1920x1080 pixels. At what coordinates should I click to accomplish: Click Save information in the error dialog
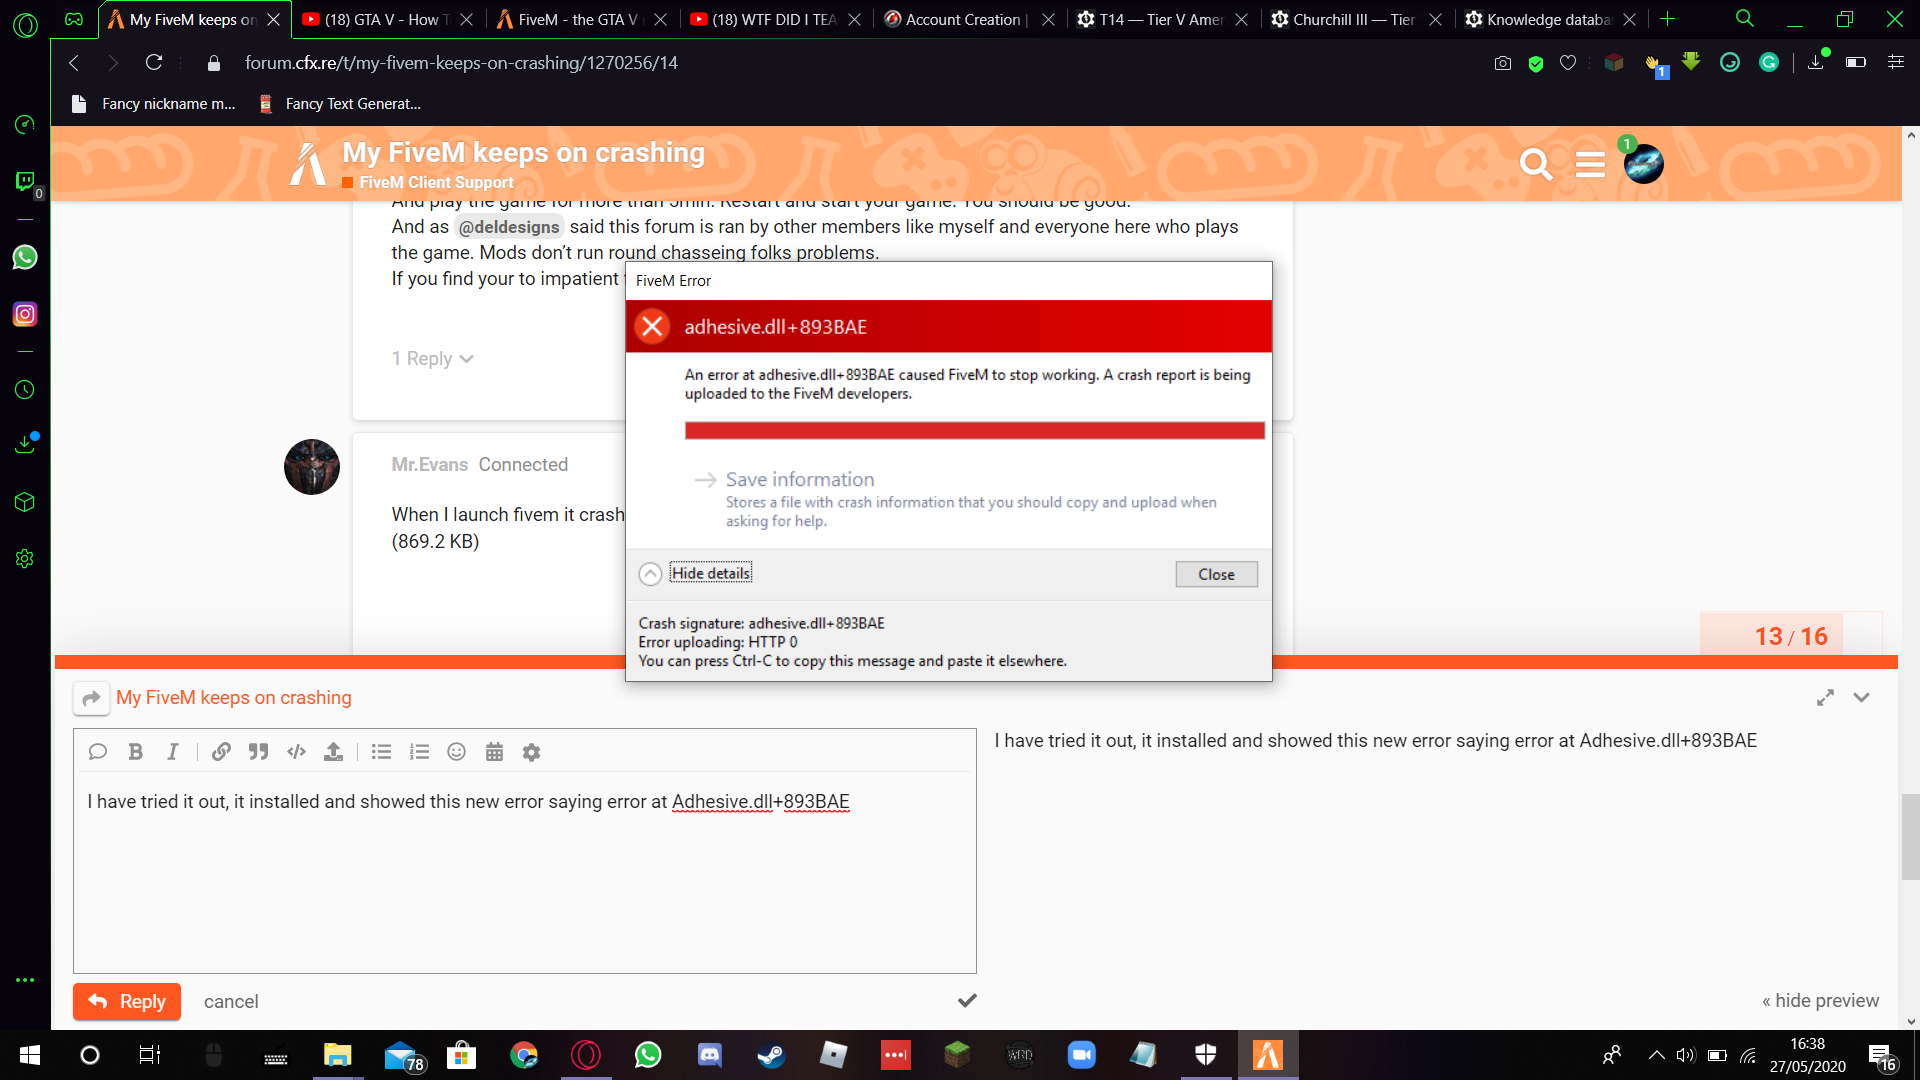coord(800,479)
